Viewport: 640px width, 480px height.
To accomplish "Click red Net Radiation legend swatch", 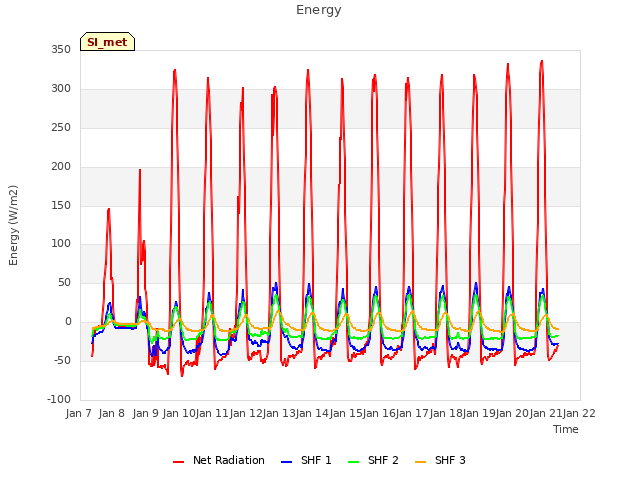I will click(178, 462).
